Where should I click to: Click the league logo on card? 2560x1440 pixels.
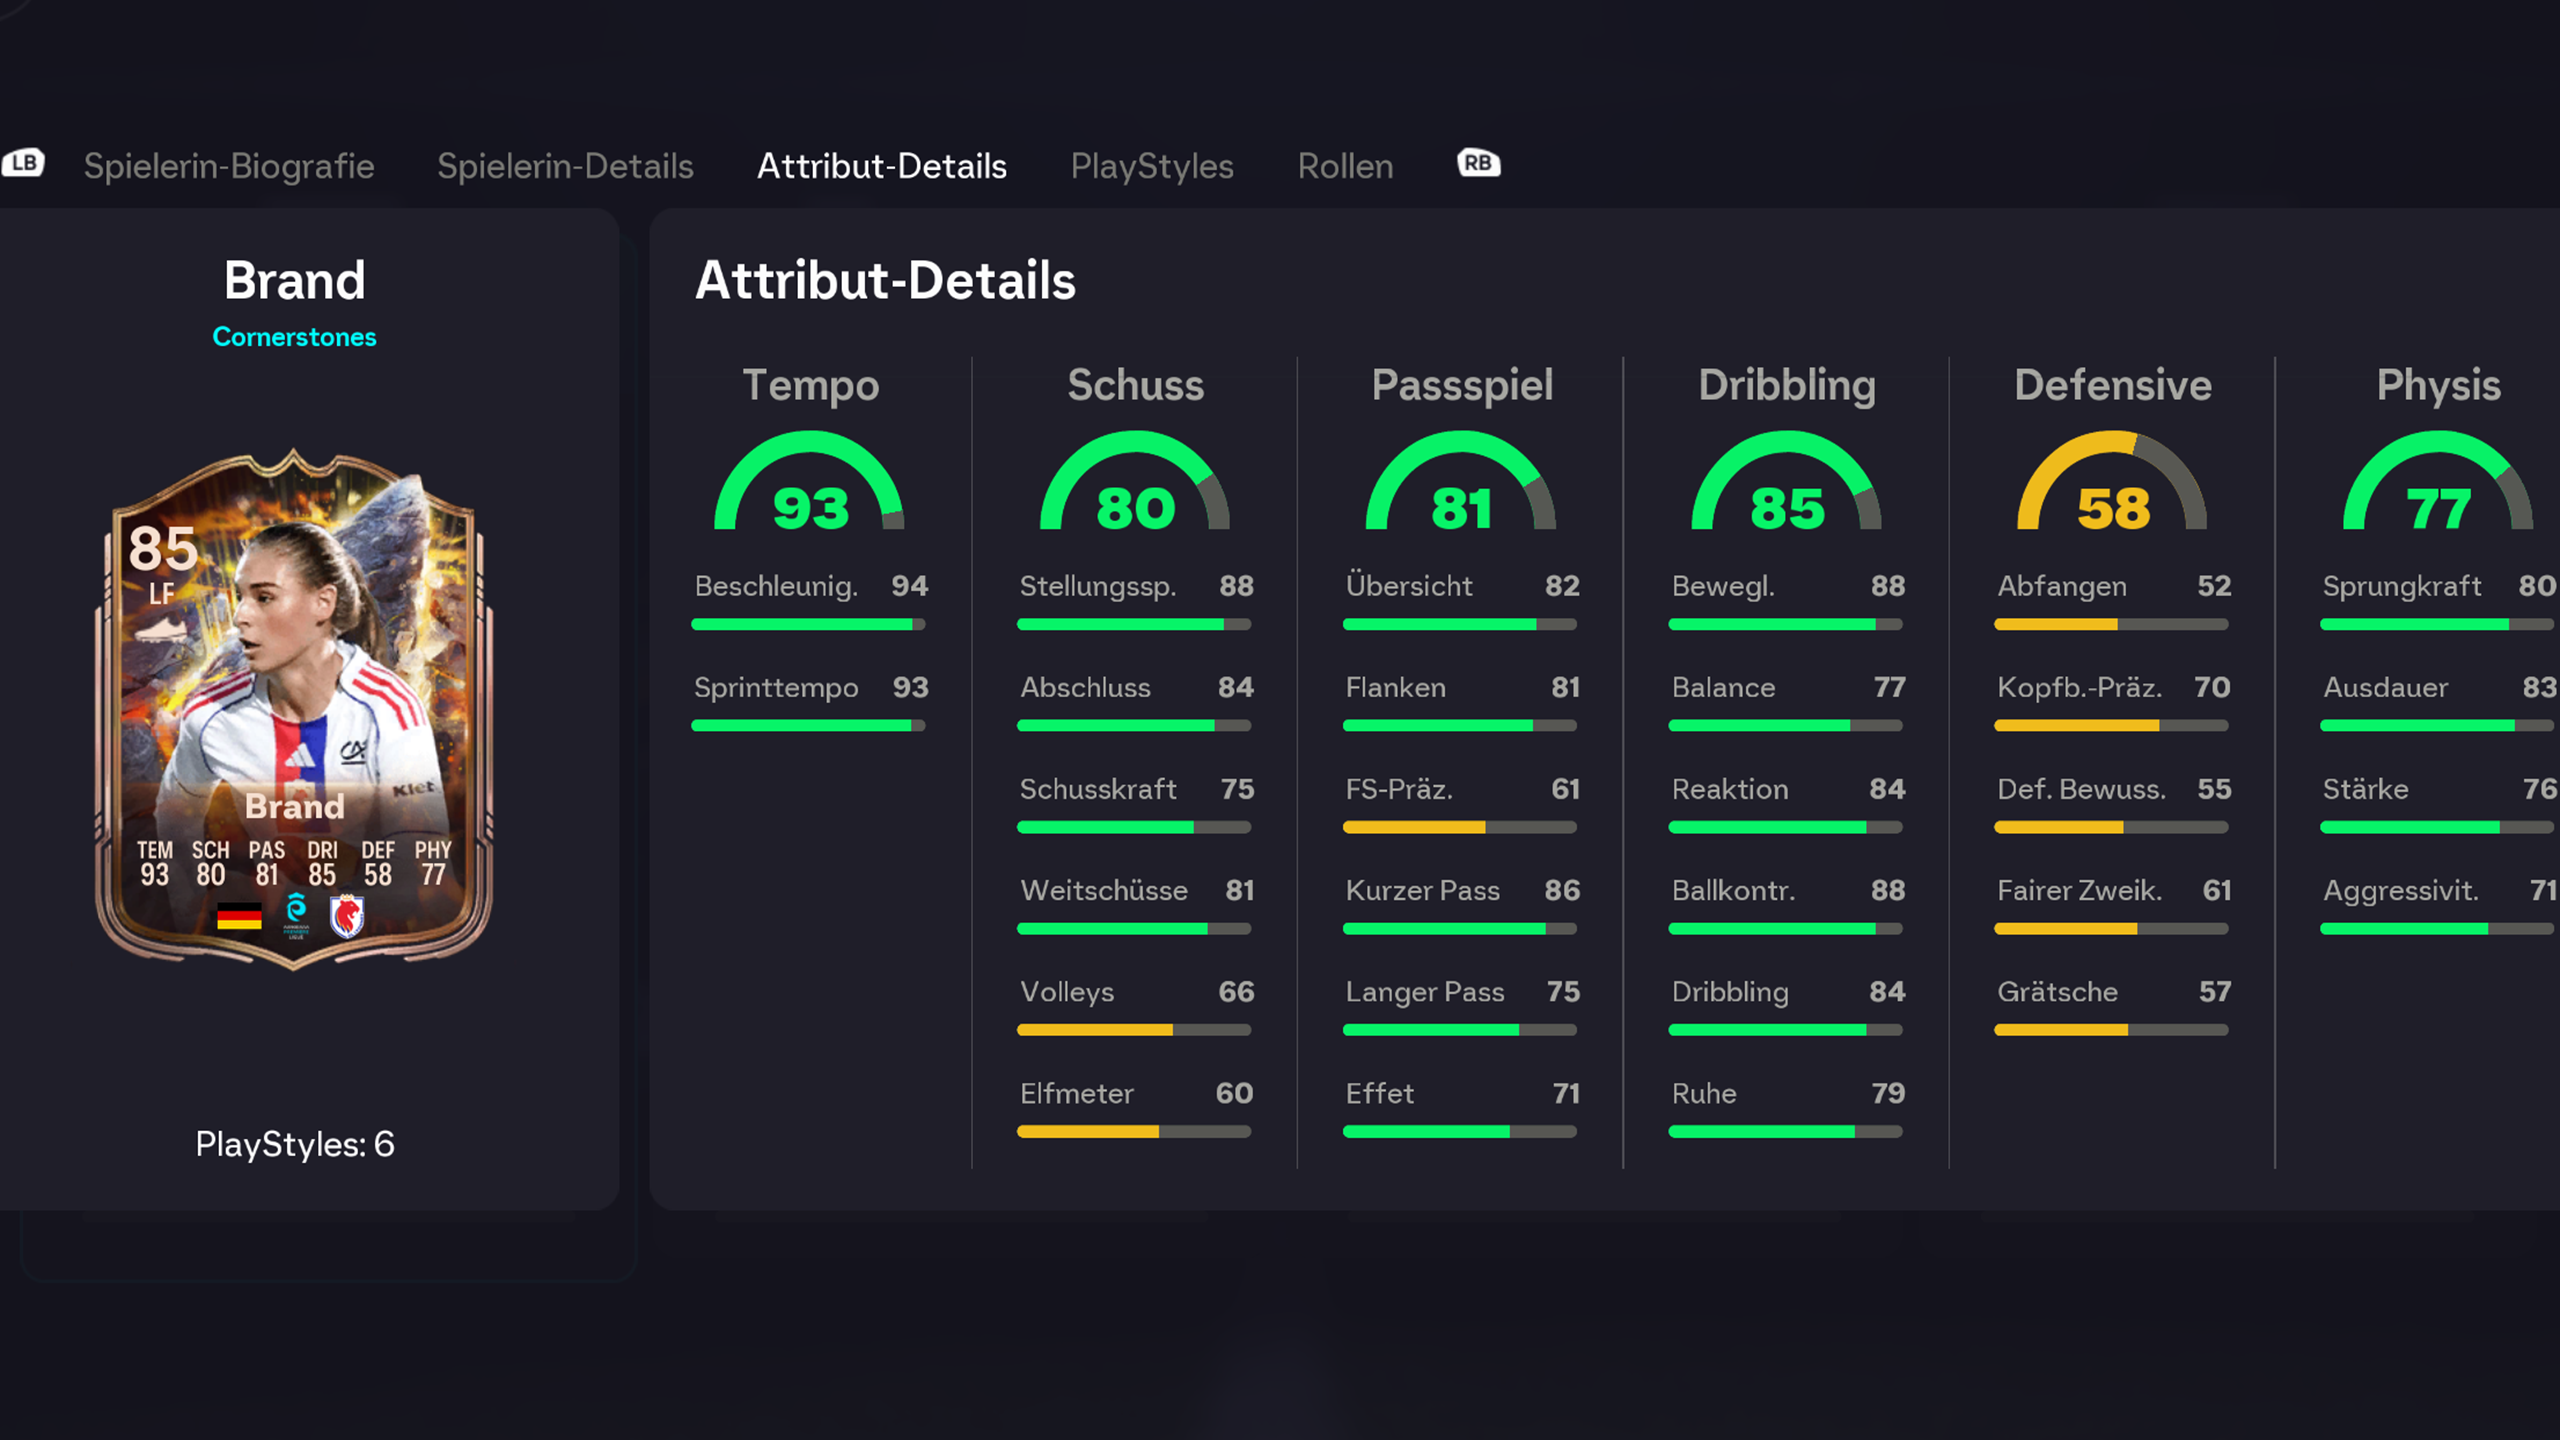pos(296,915)
